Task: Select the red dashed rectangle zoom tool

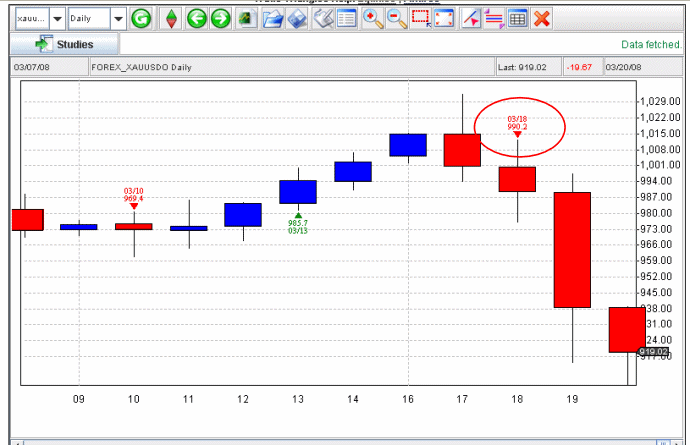Action: coord(421,18)
